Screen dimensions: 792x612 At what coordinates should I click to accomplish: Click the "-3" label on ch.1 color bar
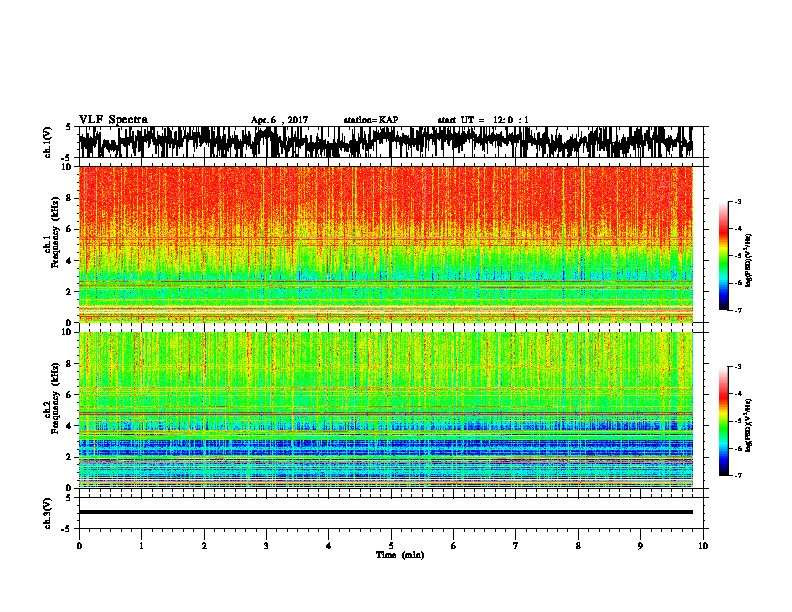pyautogui.click(x=738, y=202)
